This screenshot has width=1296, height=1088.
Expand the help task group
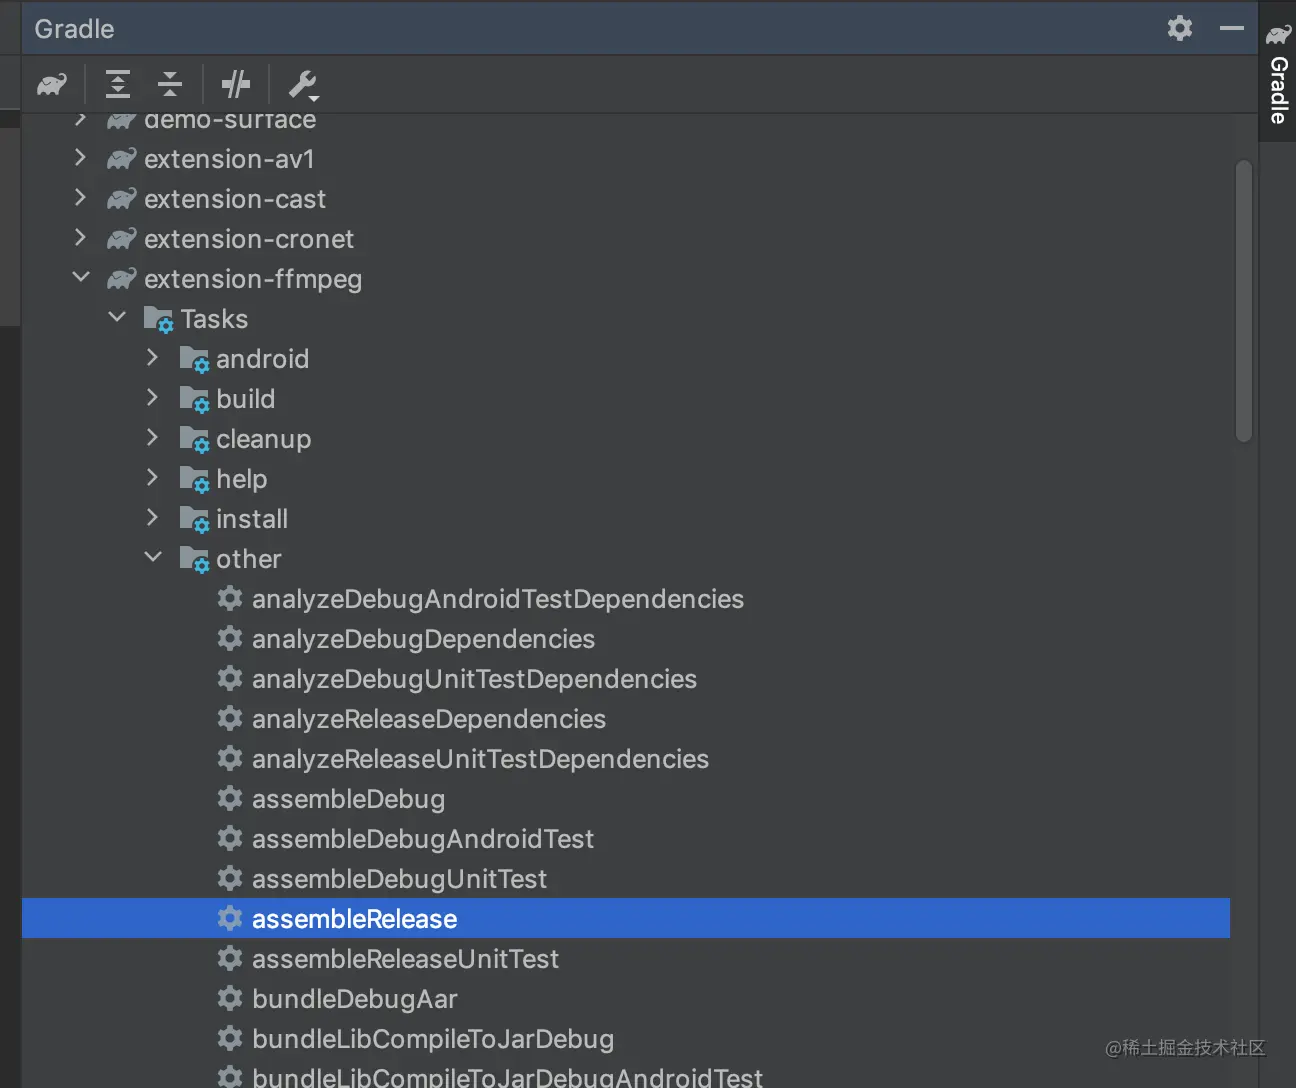pos(153,477)
